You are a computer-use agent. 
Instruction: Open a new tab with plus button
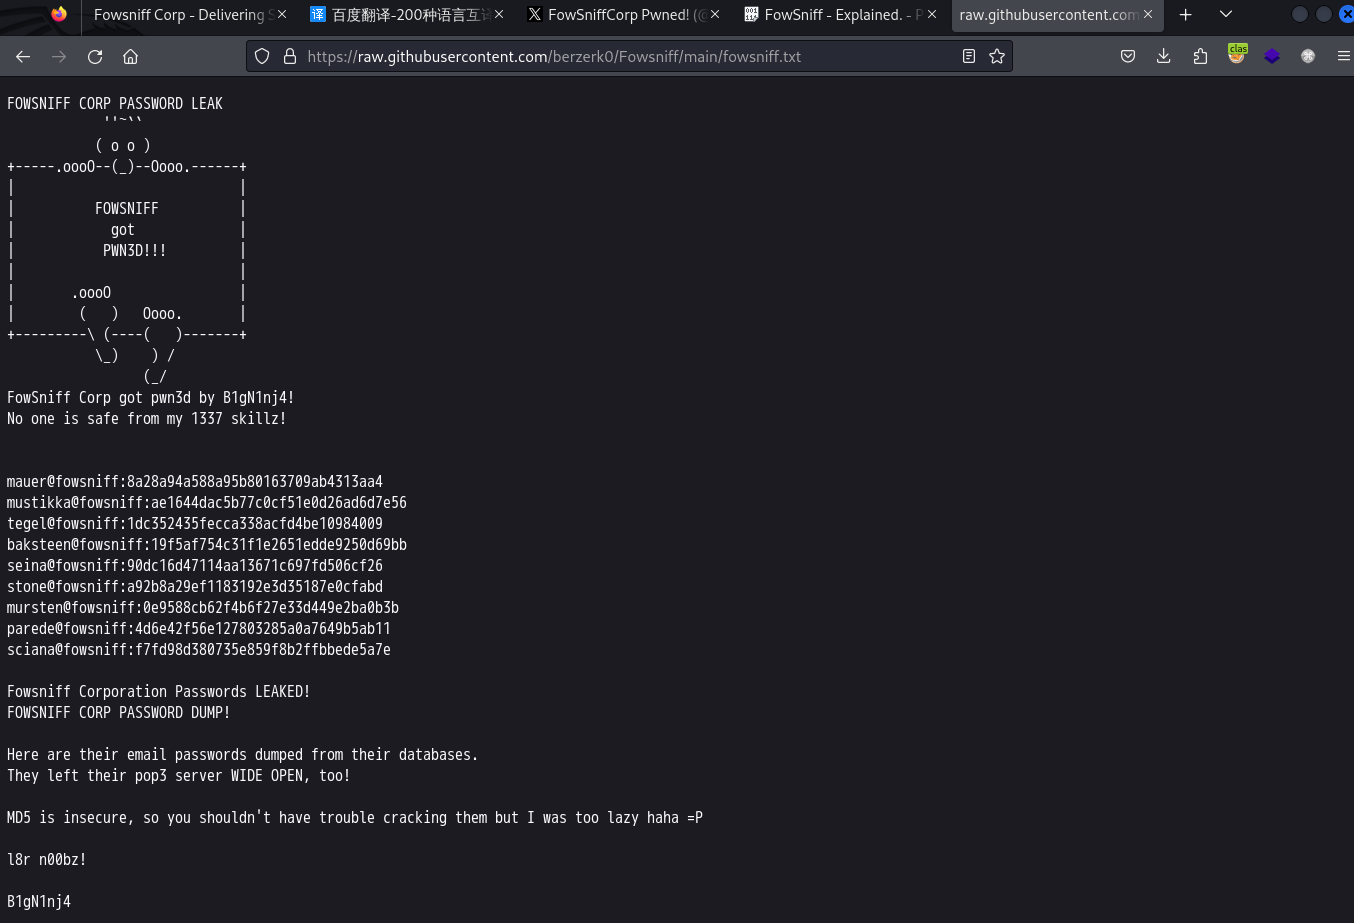[x=1185, y=15]
